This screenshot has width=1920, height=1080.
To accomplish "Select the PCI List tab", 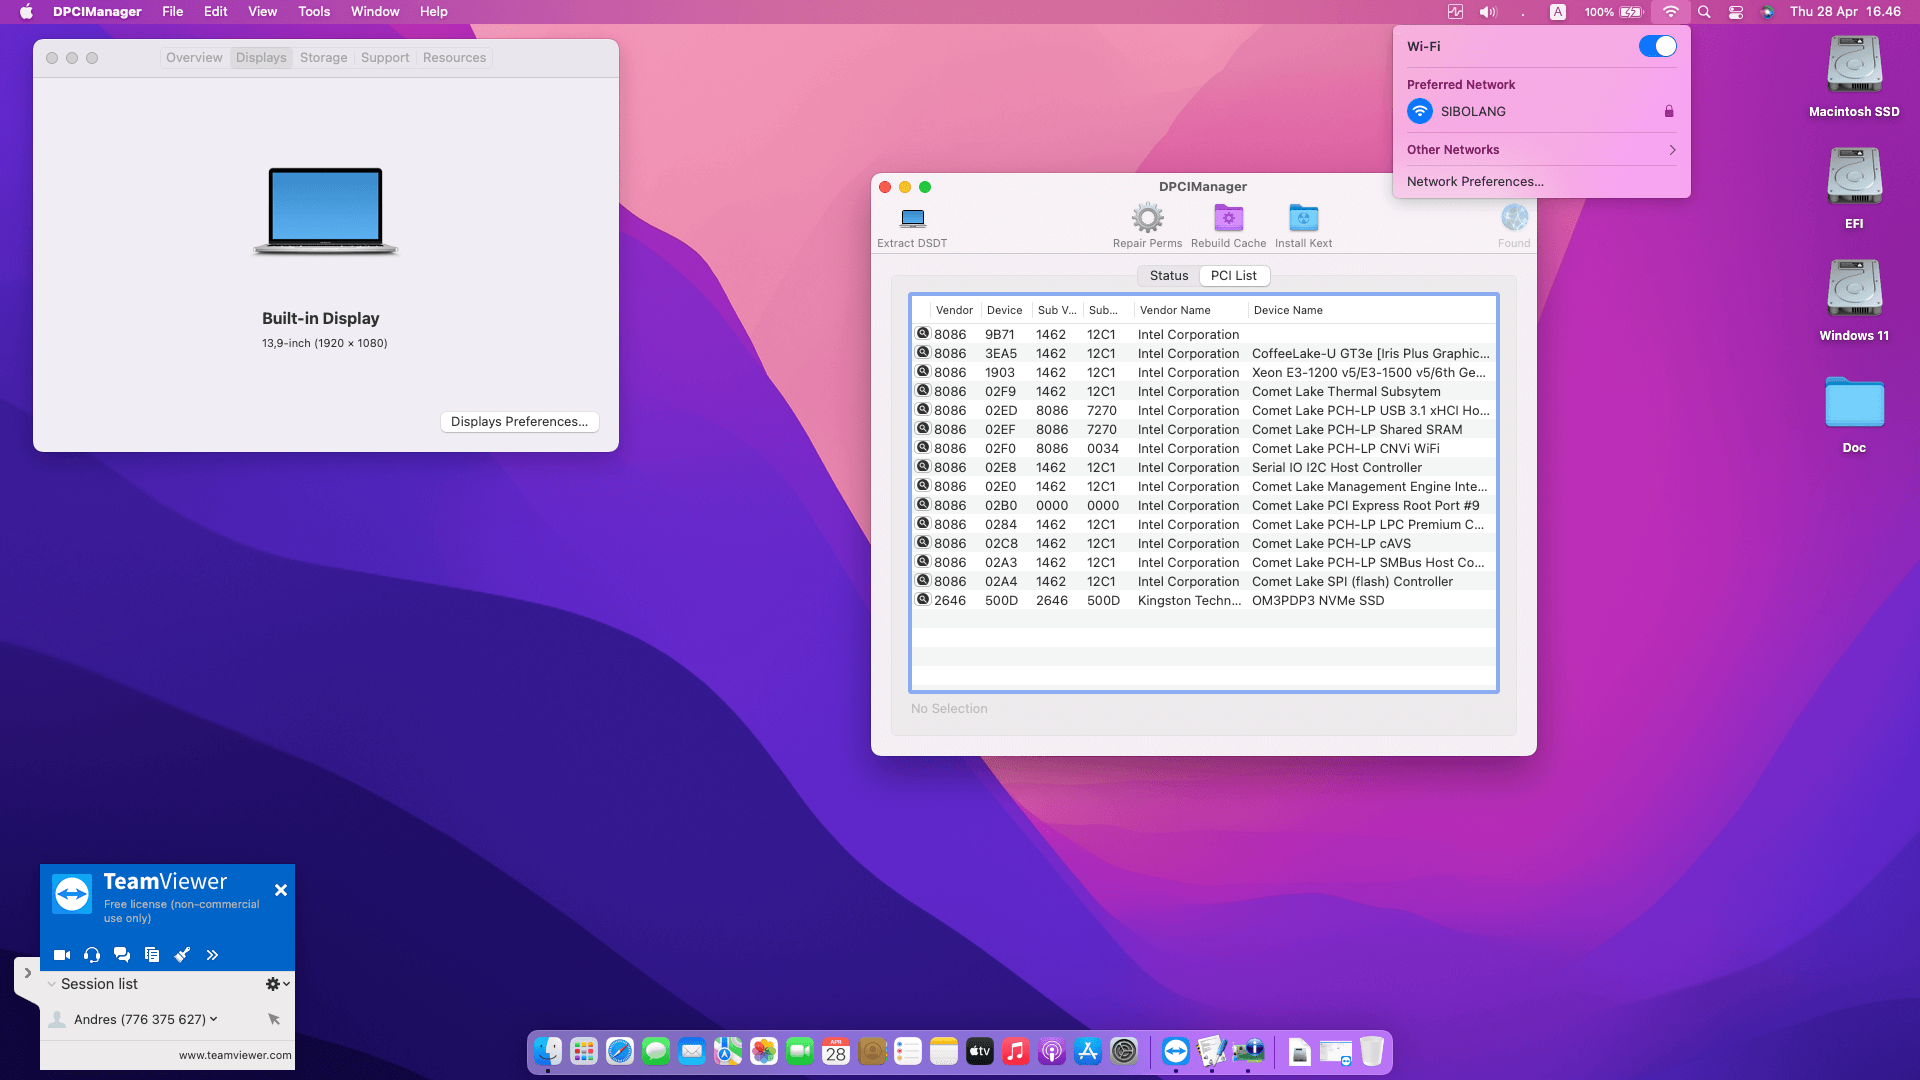I will coord(1234,276).
